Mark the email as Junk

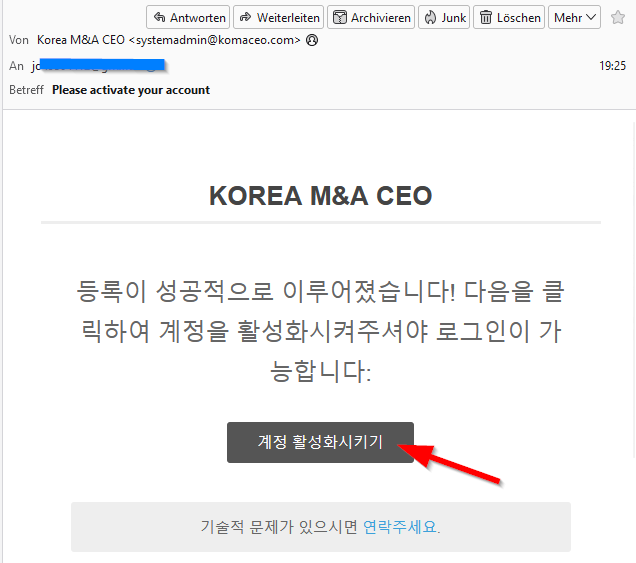tap(445, 17)
